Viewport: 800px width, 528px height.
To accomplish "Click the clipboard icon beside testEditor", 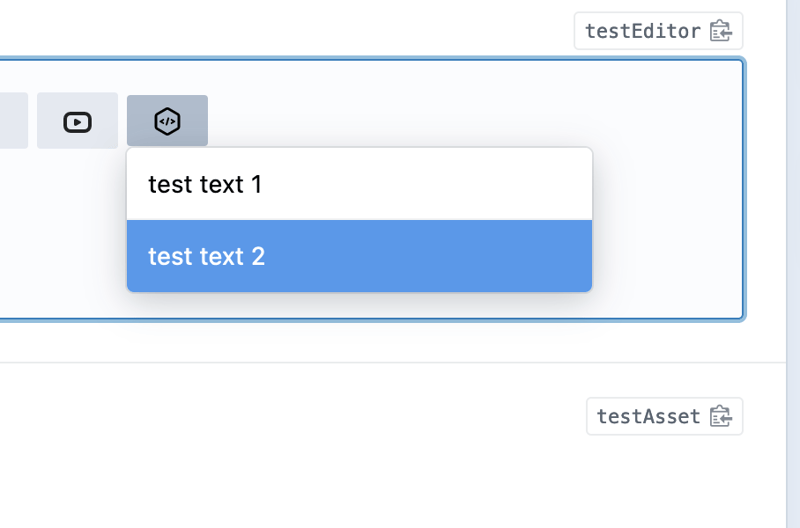I will [721, 31].
